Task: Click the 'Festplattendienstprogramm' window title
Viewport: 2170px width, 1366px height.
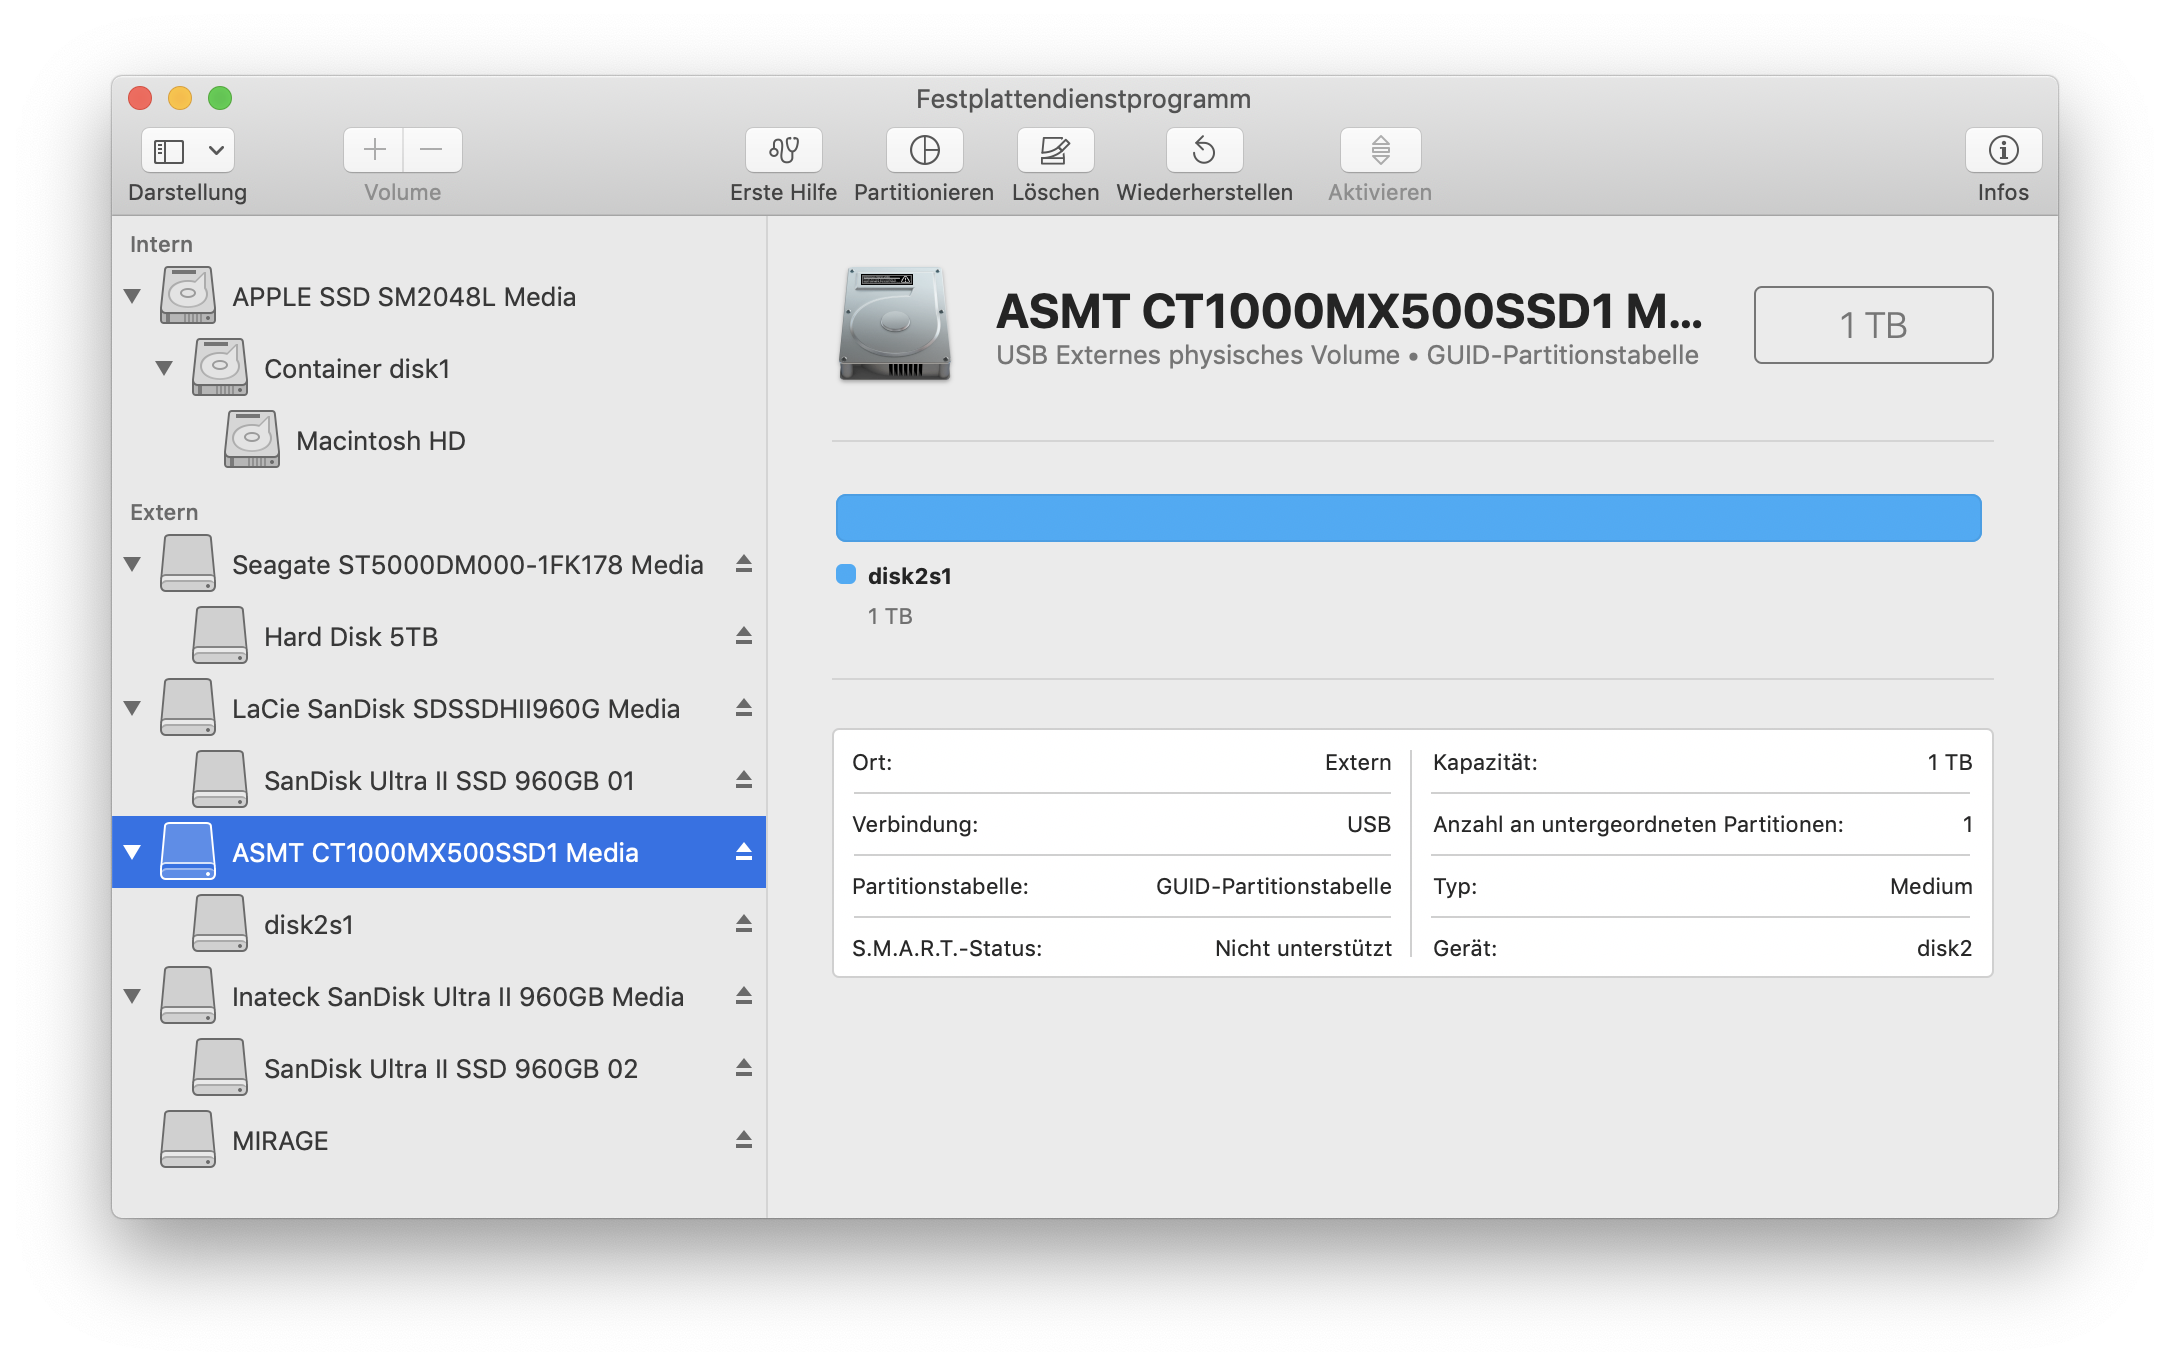Action: click(1084, 99)
